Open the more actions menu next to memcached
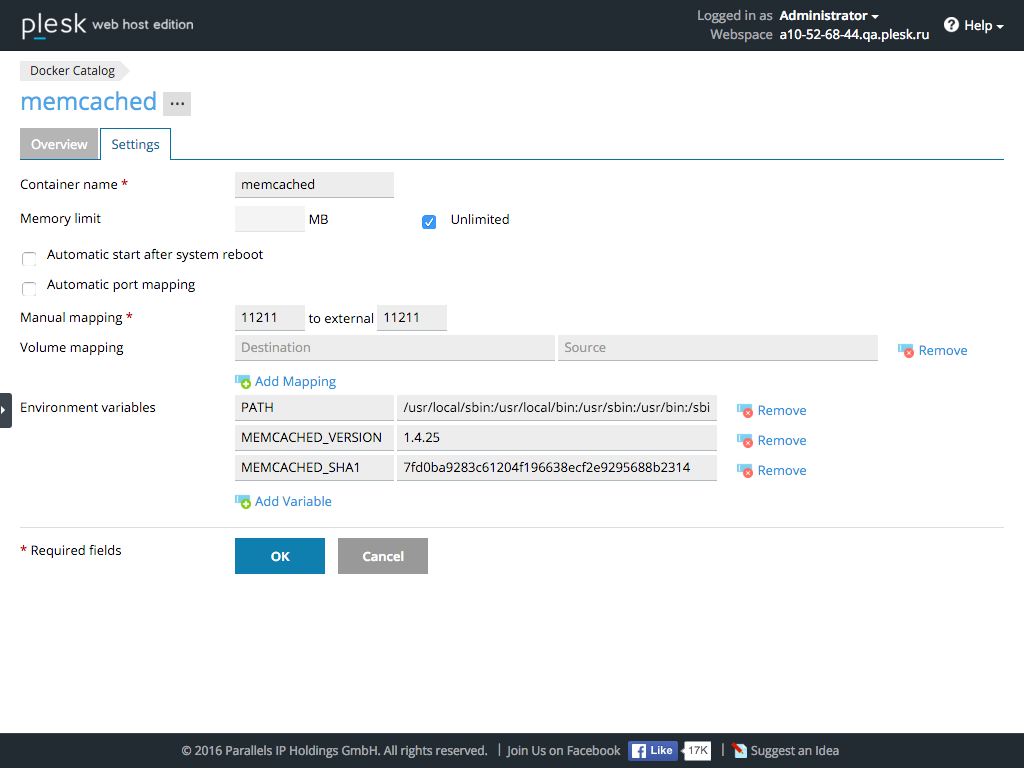1024x768 pixels. click(177, 103)
